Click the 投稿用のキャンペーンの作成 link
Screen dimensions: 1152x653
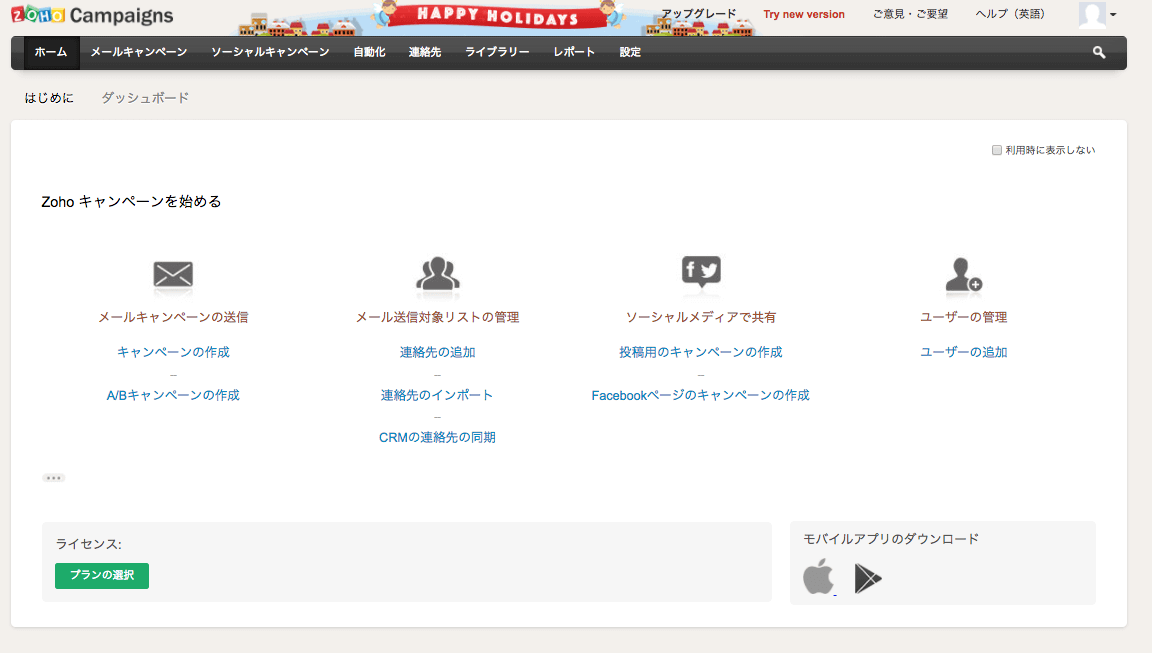coord(700,352)
